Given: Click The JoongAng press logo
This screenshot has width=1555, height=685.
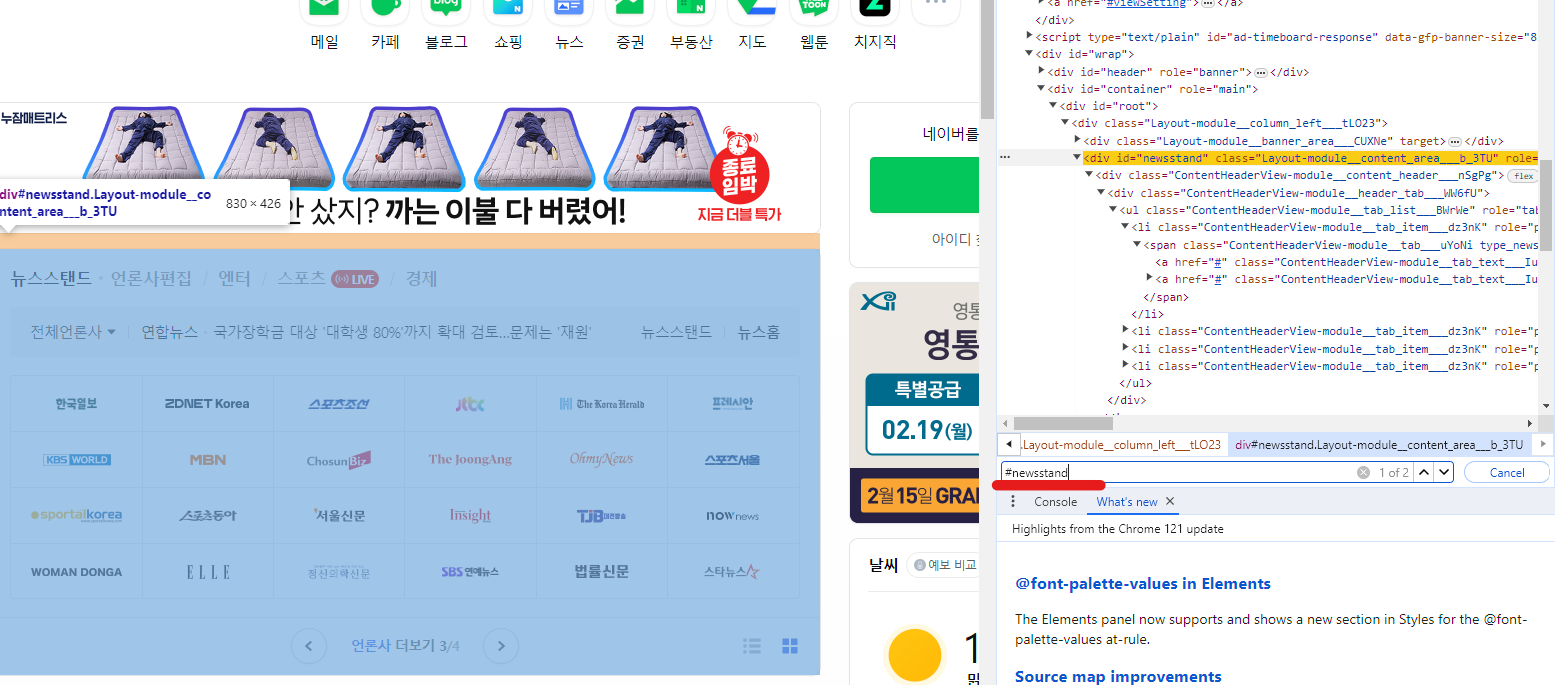Looking at the screenshot, I should pyautogui.click(x=470, y=460).
